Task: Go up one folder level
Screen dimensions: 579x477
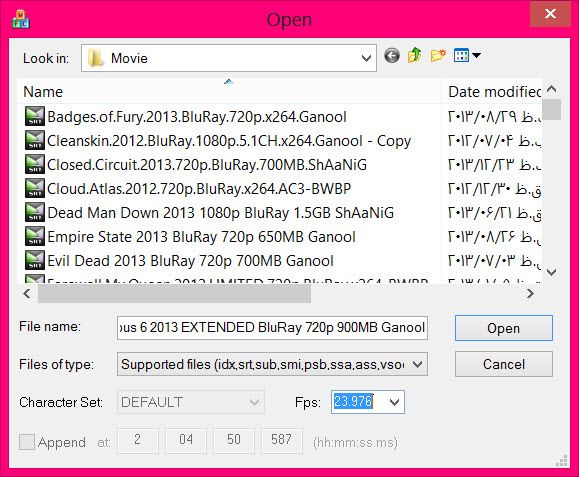Action: [415, 55]
